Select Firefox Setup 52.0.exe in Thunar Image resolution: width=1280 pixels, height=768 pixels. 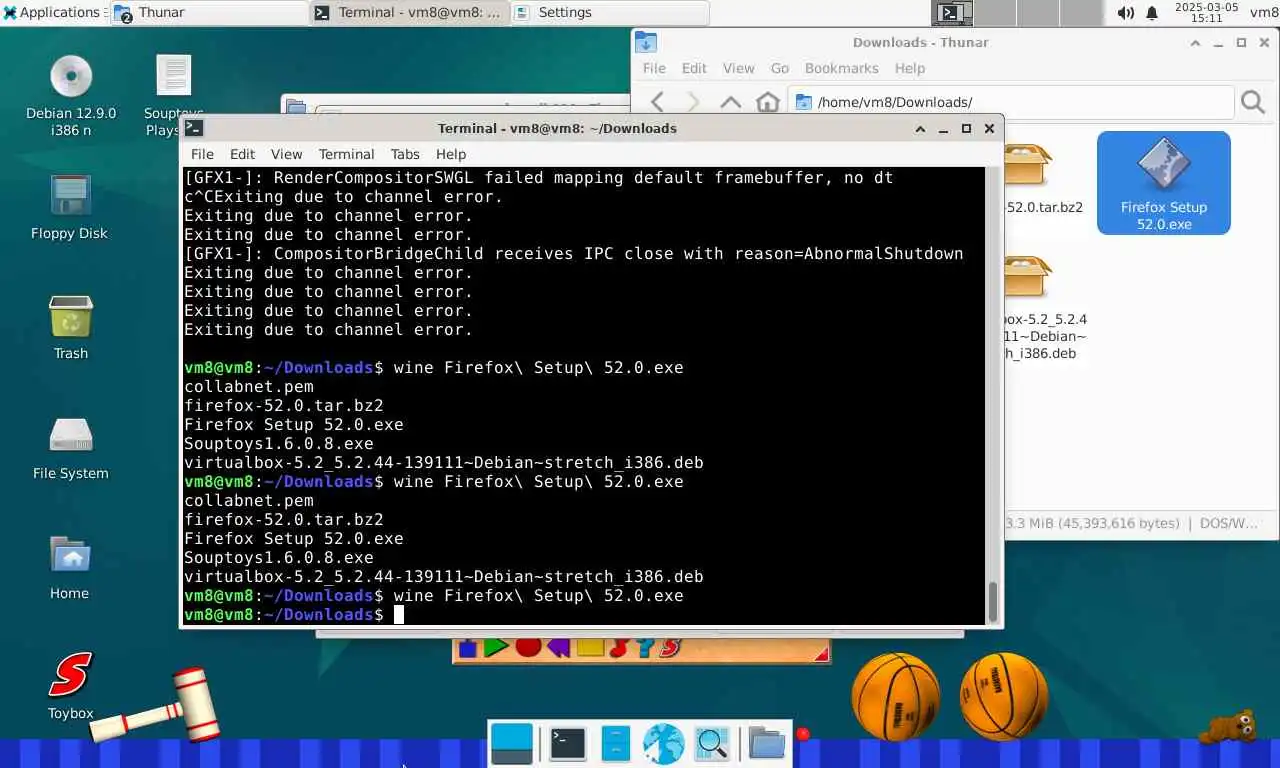(1164, 183)
